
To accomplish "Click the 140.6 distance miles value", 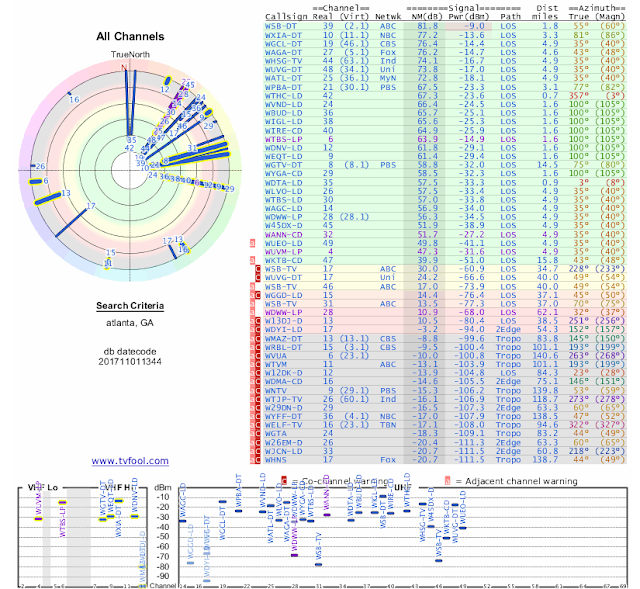I will click(x=545, y=356).
